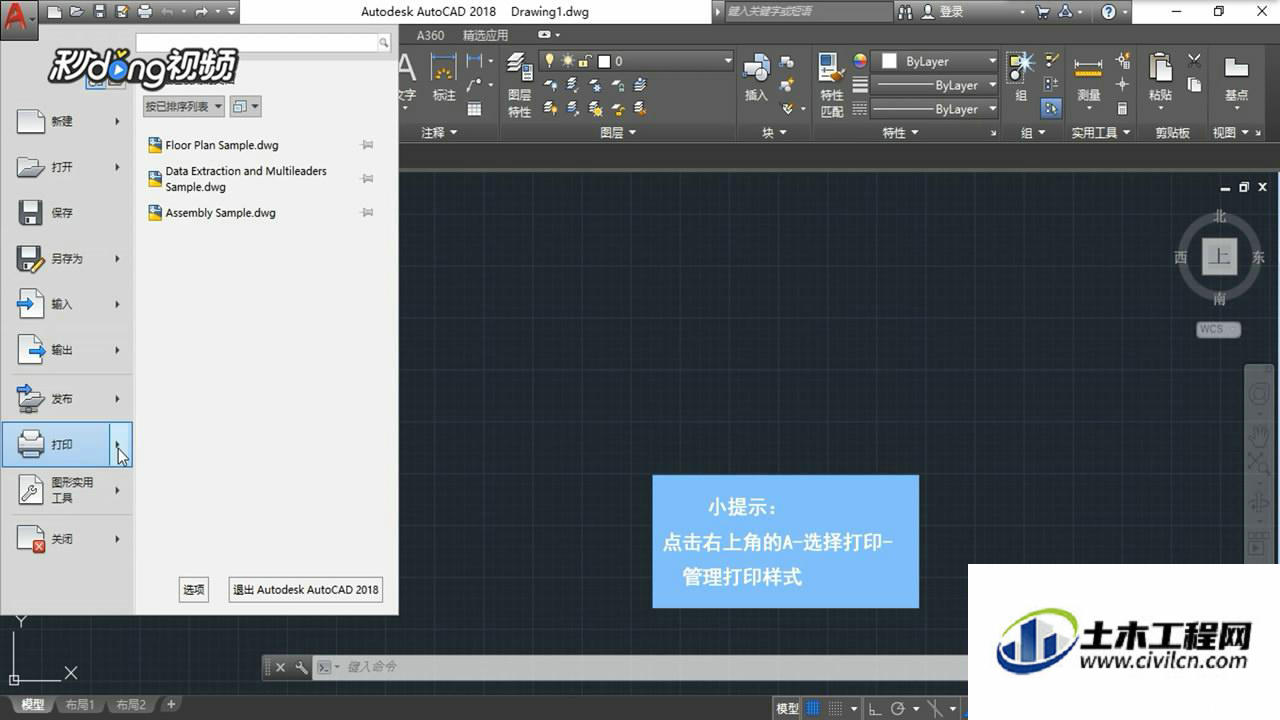The image size is (1280, 720).
Task: Expand the 打印 (Print) submenu arrow
Action: pos(120,444)
